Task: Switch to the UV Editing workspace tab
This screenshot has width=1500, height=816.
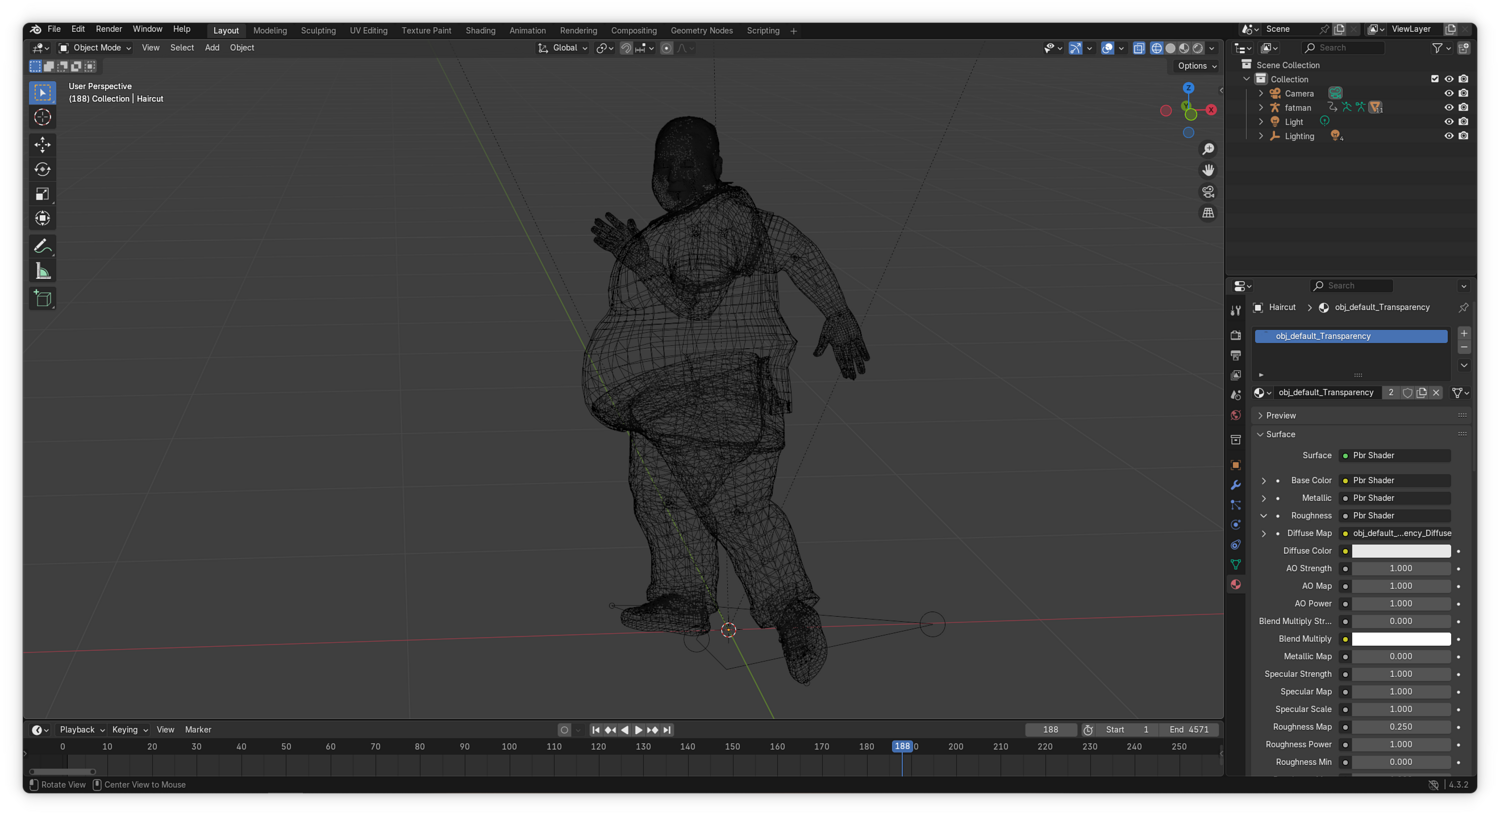Action: pyautogui.click(x=368, y=31)
